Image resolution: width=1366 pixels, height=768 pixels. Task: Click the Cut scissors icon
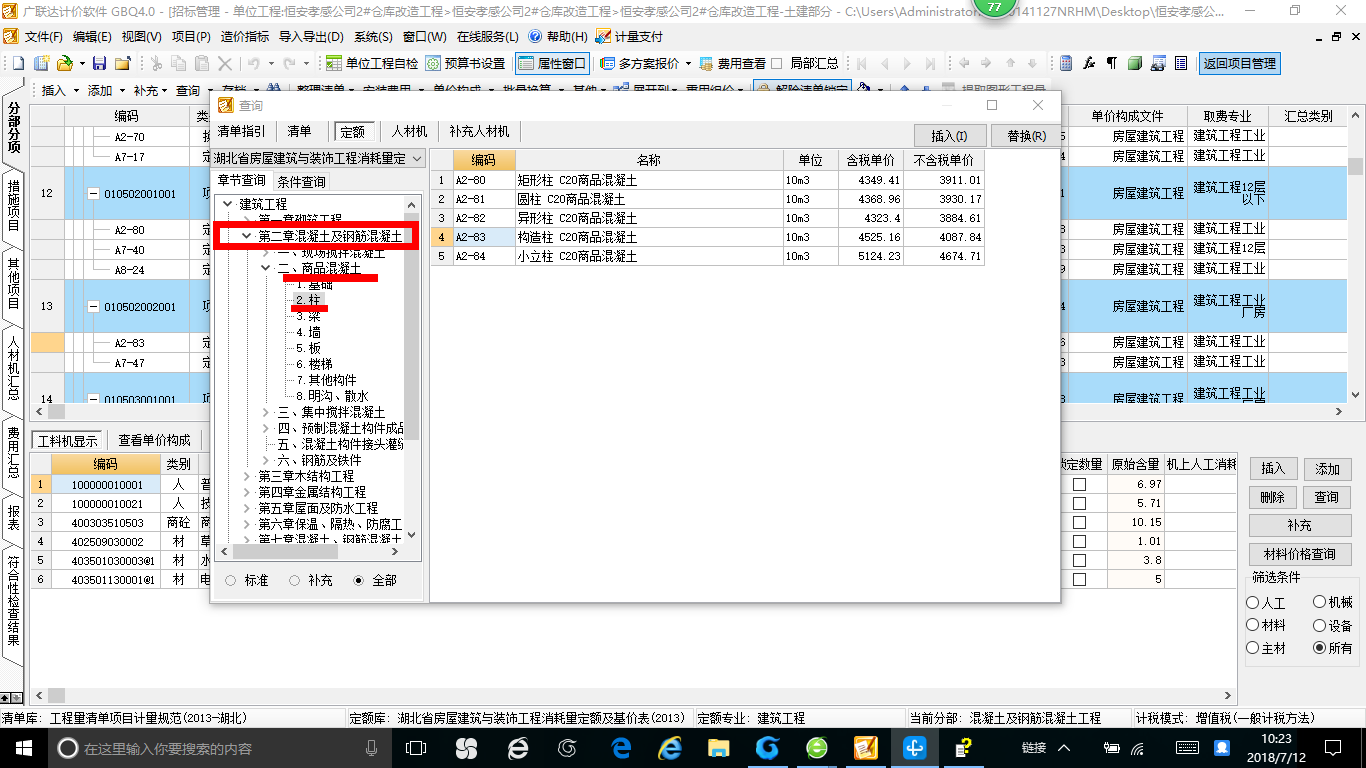156,63
